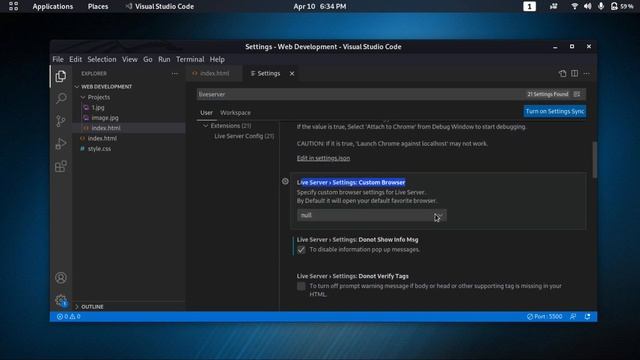This screenshot has height=360, width=640.
Task: Click the feedback icon in status bar
Action: pyautogui.click(x=573, y=317)
